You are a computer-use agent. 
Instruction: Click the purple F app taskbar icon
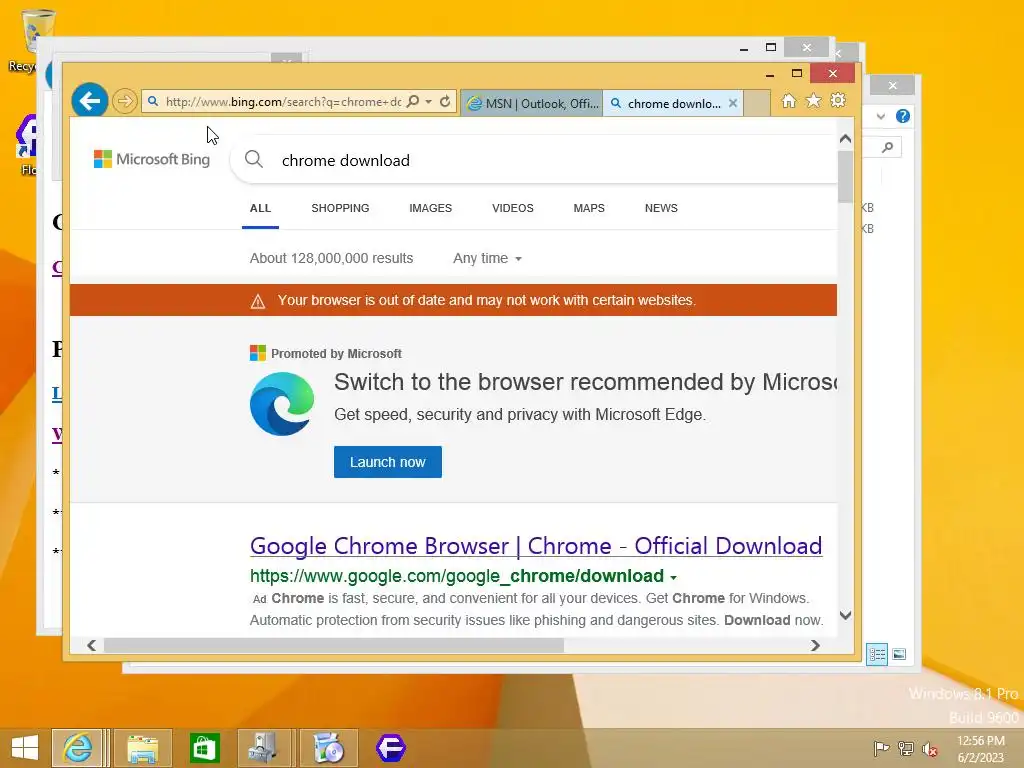(391, 748)
